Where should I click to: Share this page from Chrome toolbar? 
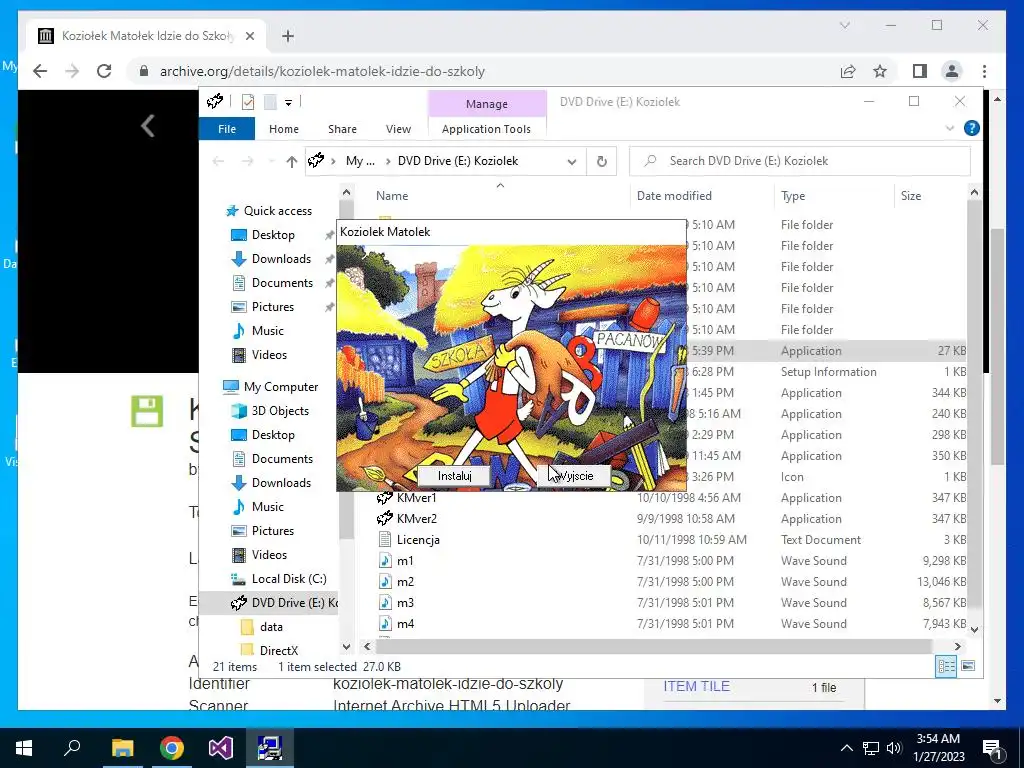(x=848, y=71)
